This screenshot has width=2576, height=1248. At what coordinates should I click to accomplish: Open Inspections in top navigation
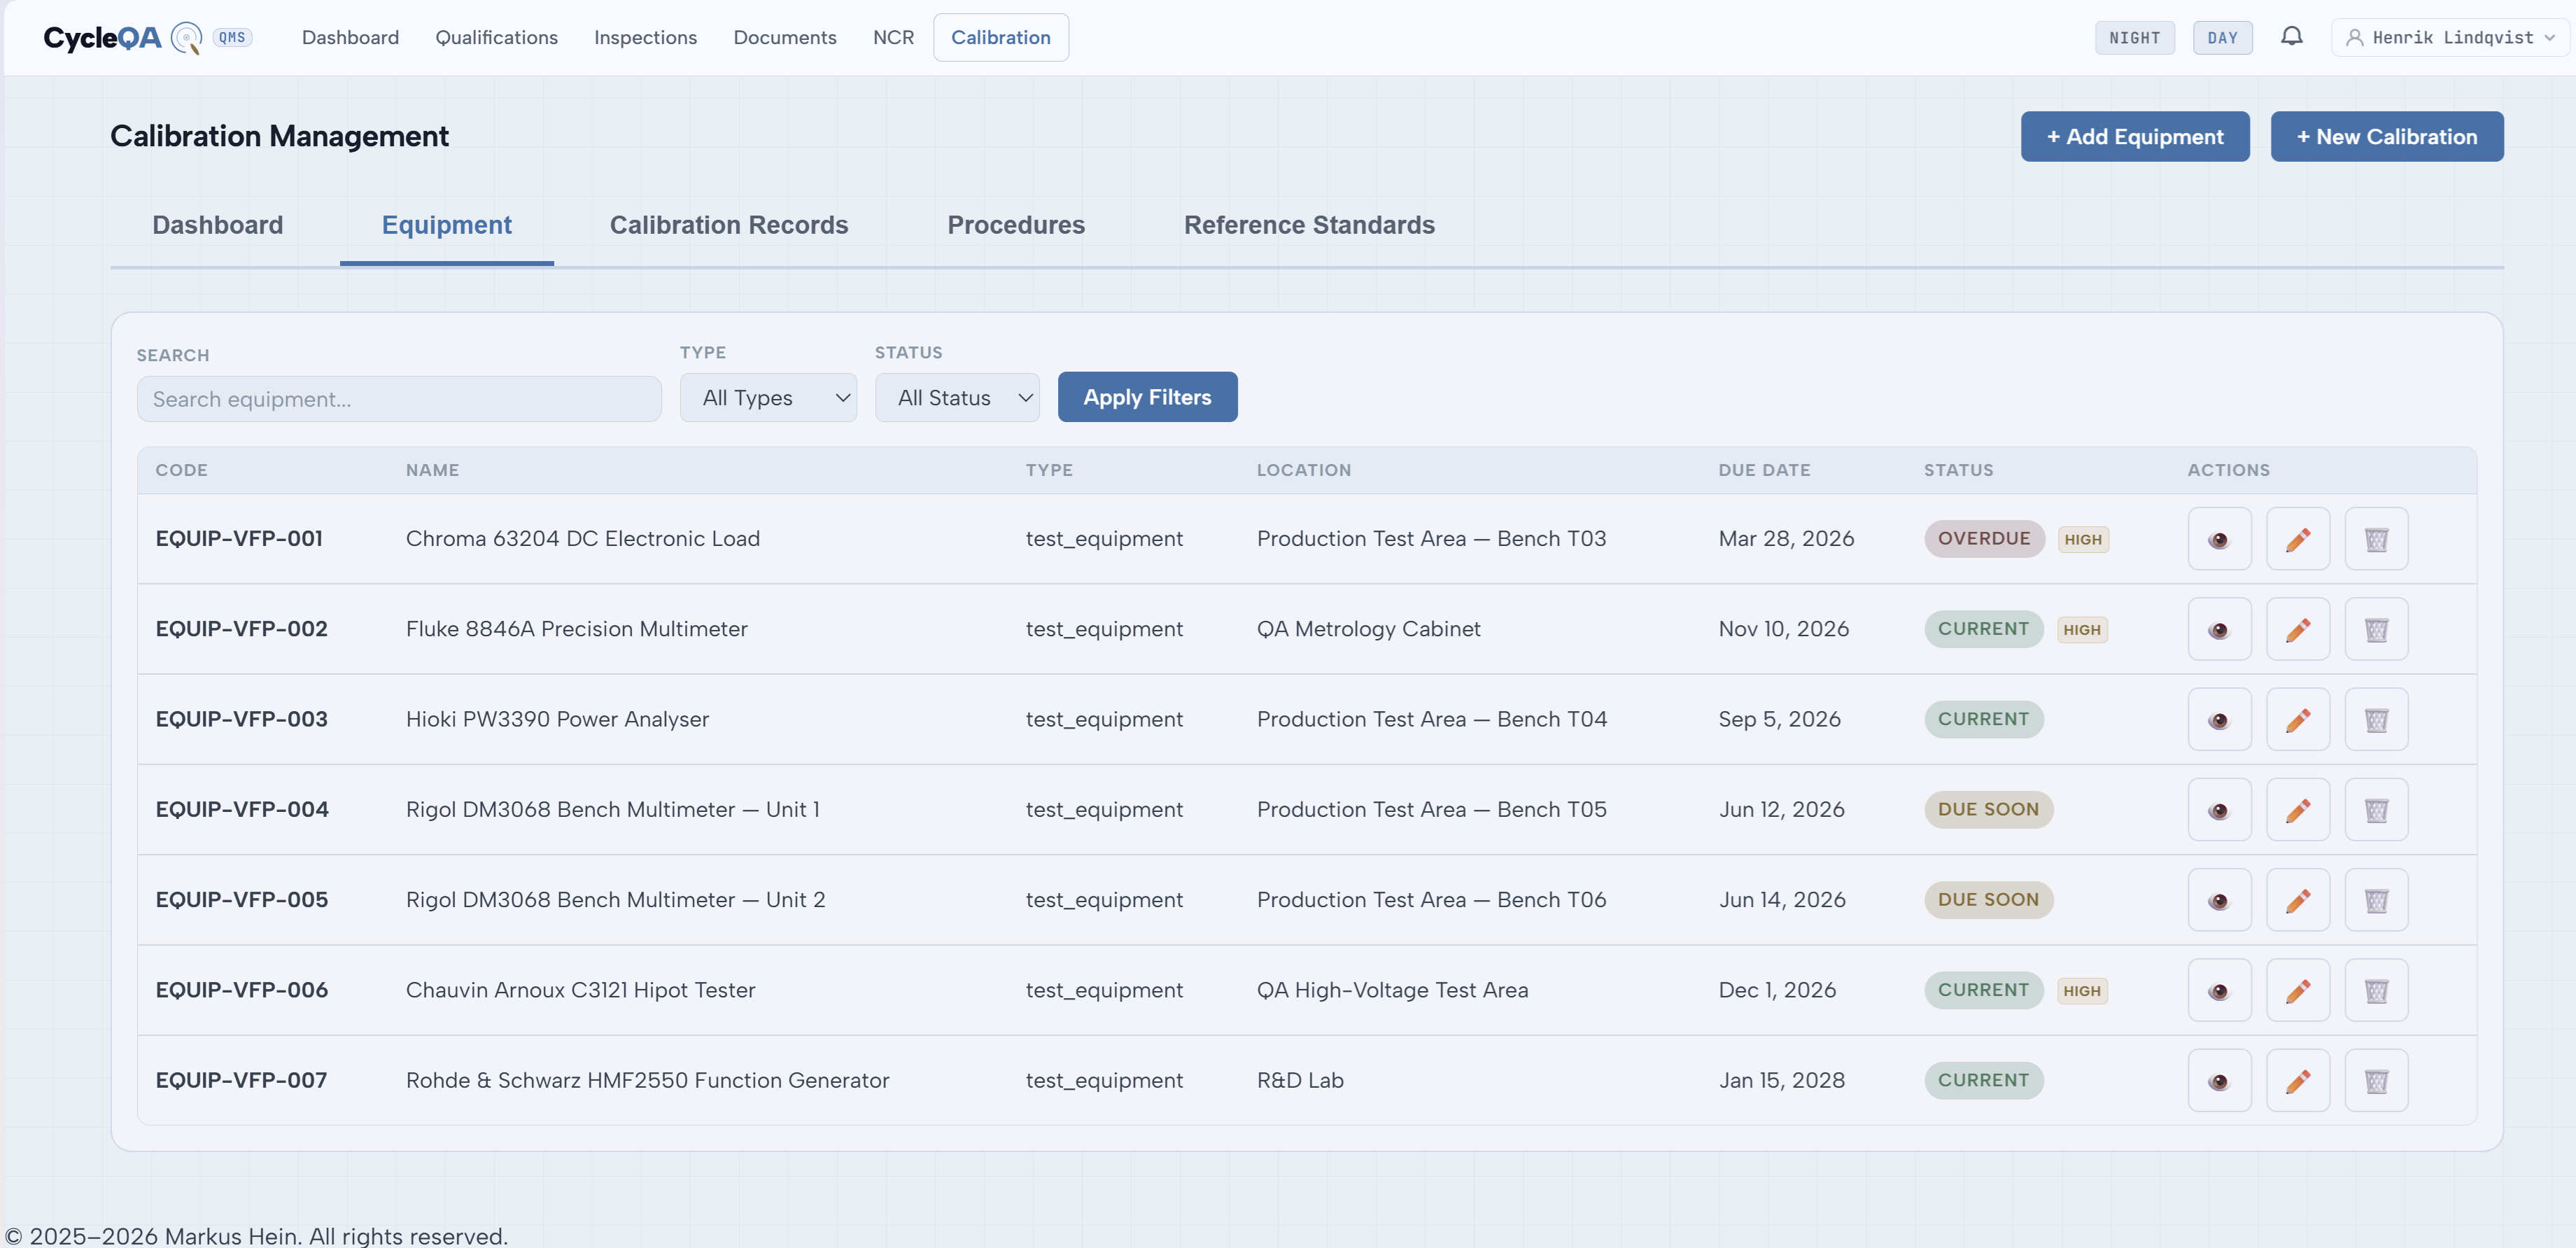click(645, 38)
